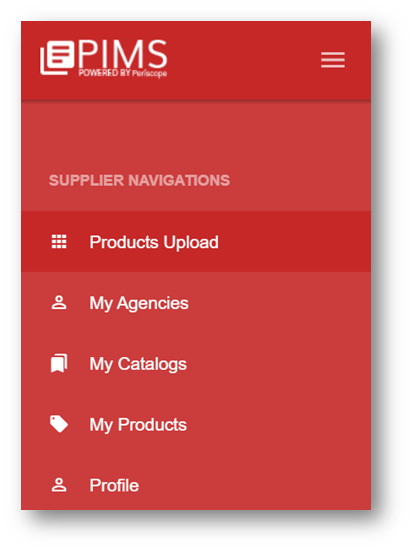Click the tag icon next to My Products
The height and width of the screenshot is (552, 413).
point(59,424)
